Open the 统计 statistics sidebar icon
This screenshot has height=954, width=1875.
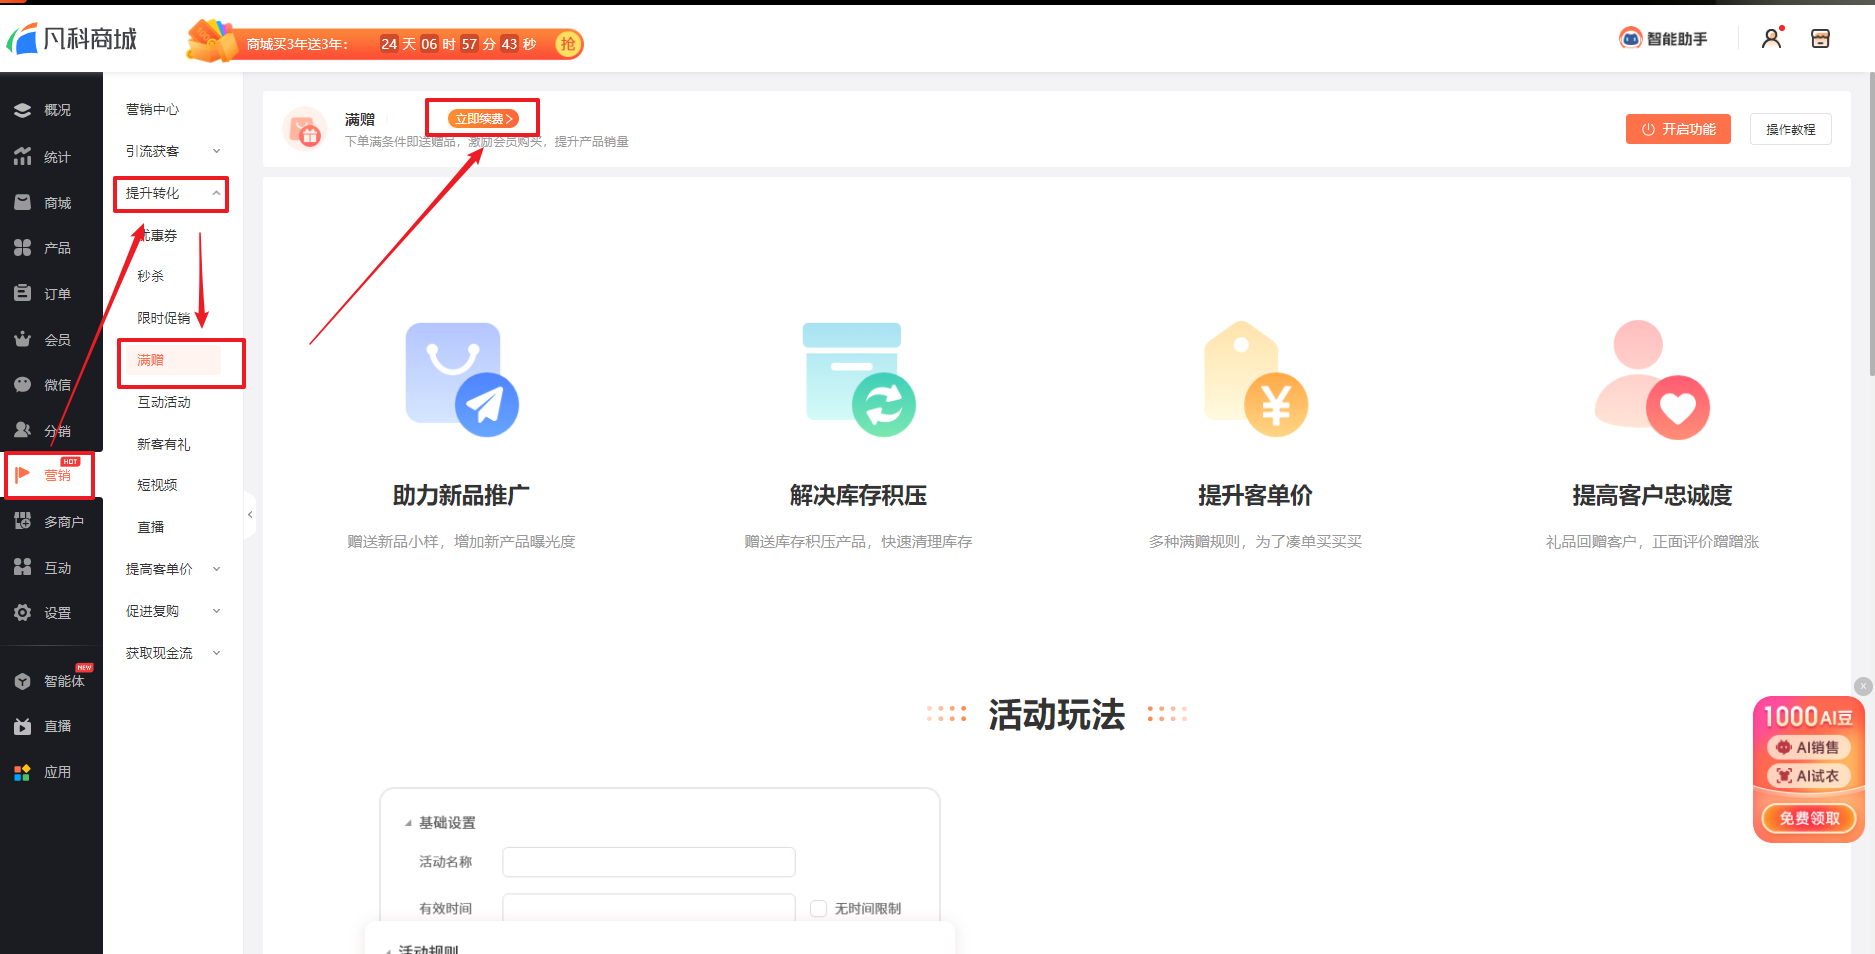point(22,156)
